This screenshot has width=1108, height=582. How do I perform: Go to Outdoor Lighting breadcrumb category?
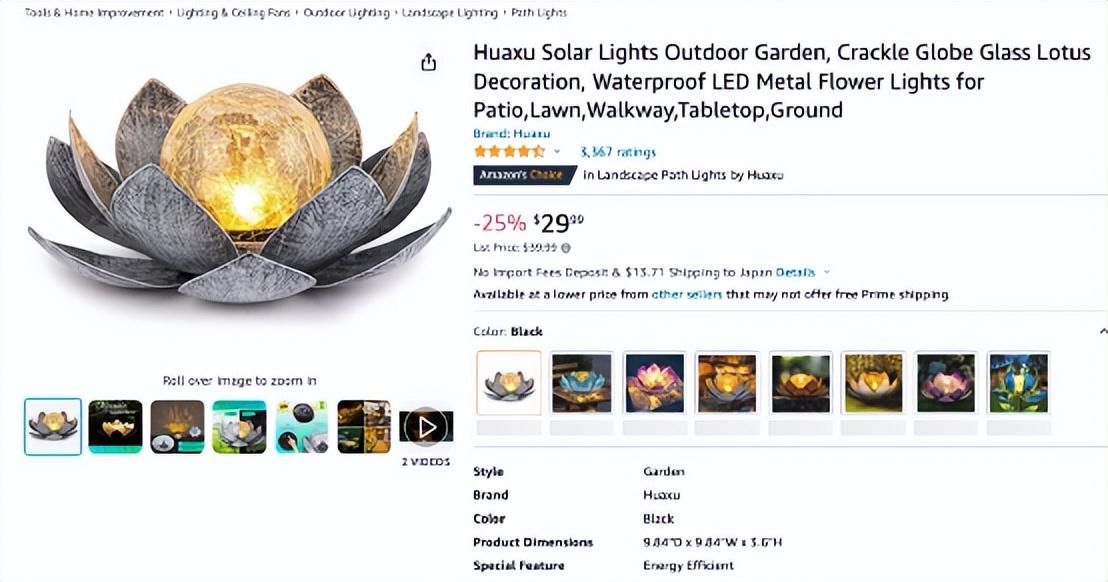(x=346, y=13)
